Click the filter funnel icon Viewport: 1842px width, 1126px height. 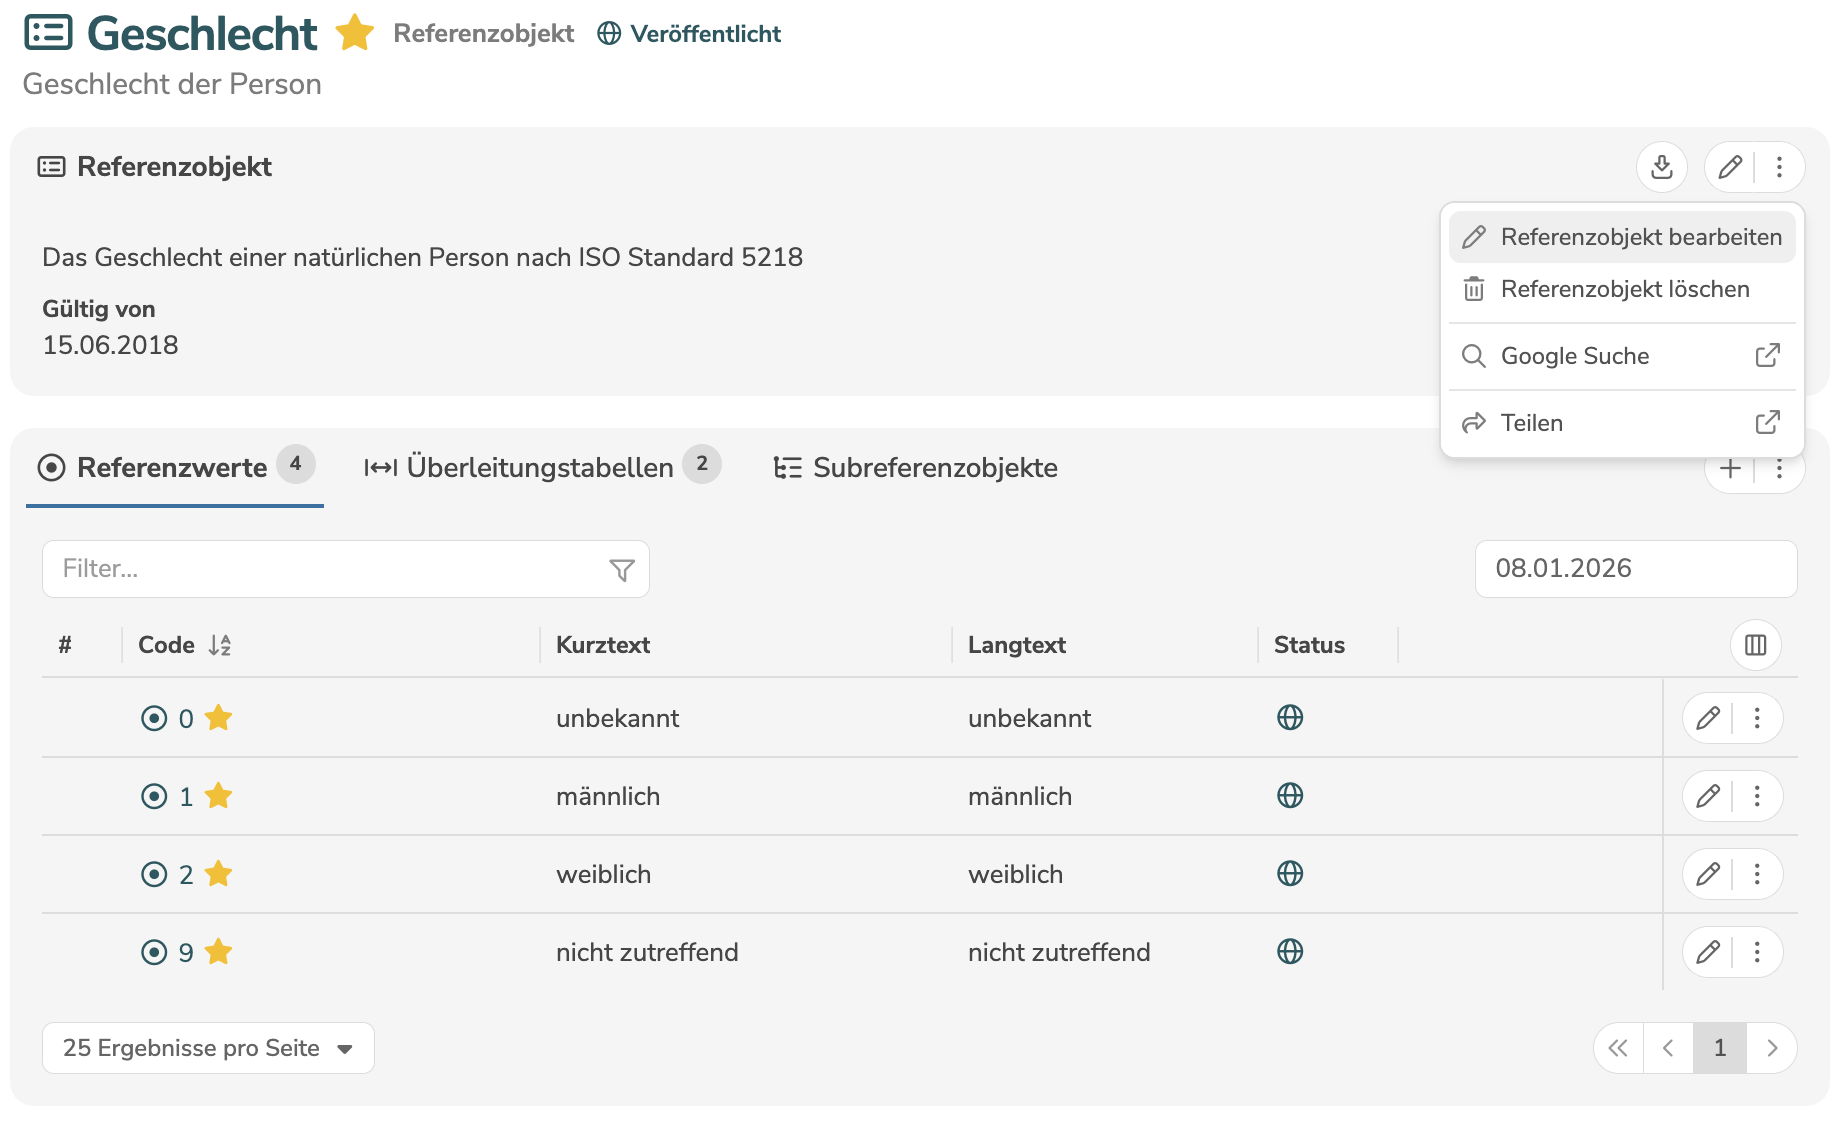click(621, 570)
